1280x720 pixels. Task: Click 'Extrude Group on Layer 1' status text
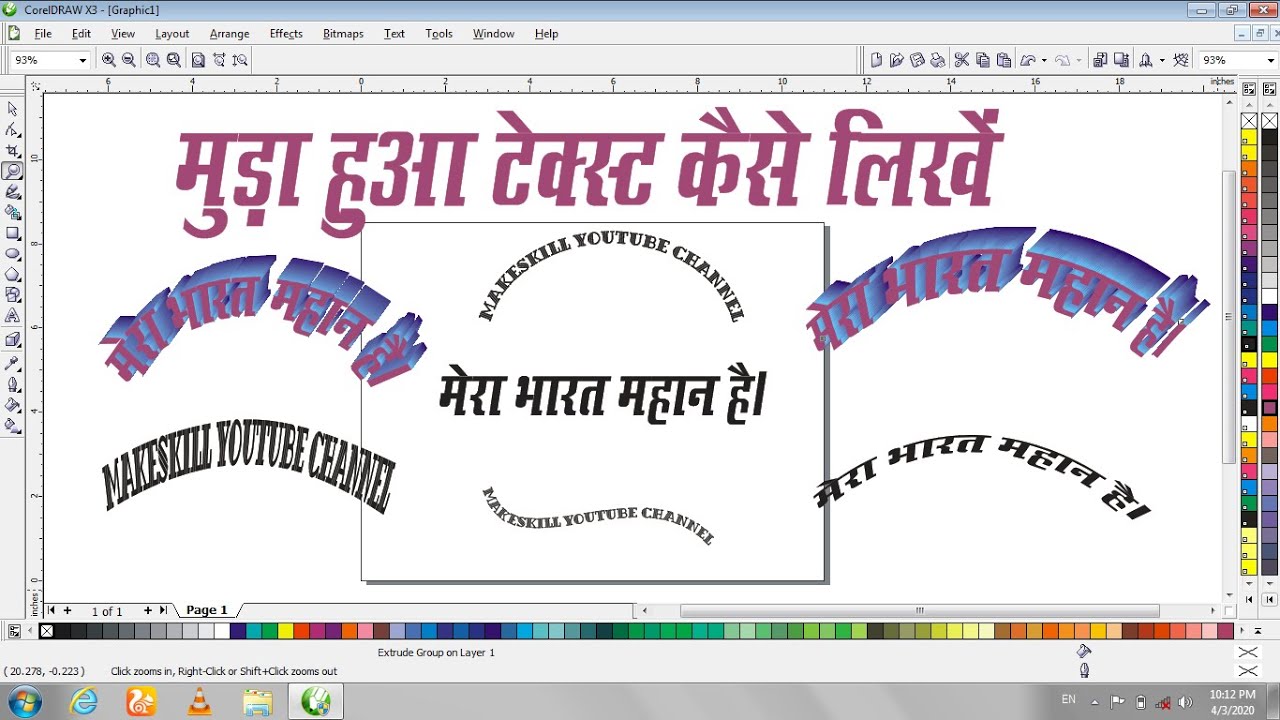[436, 652]
